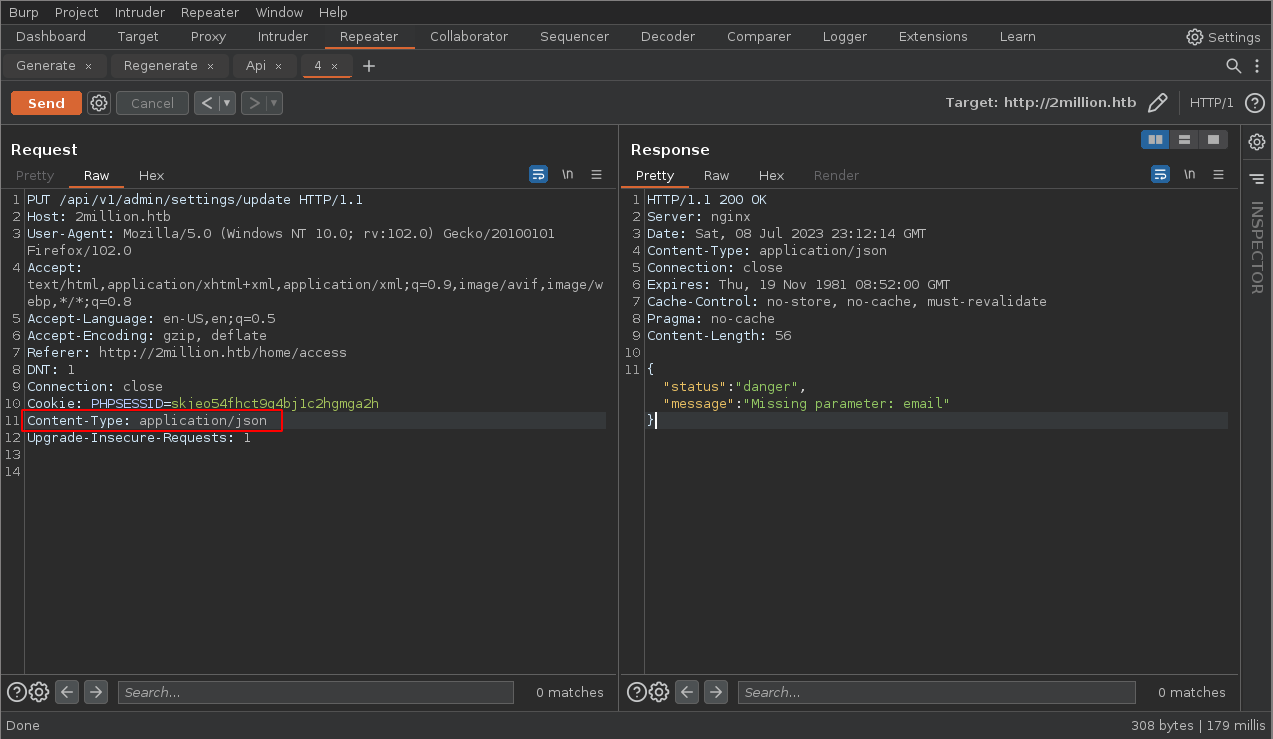Open request search help icon
The image size is (1273, 739).
coord(16,692)
